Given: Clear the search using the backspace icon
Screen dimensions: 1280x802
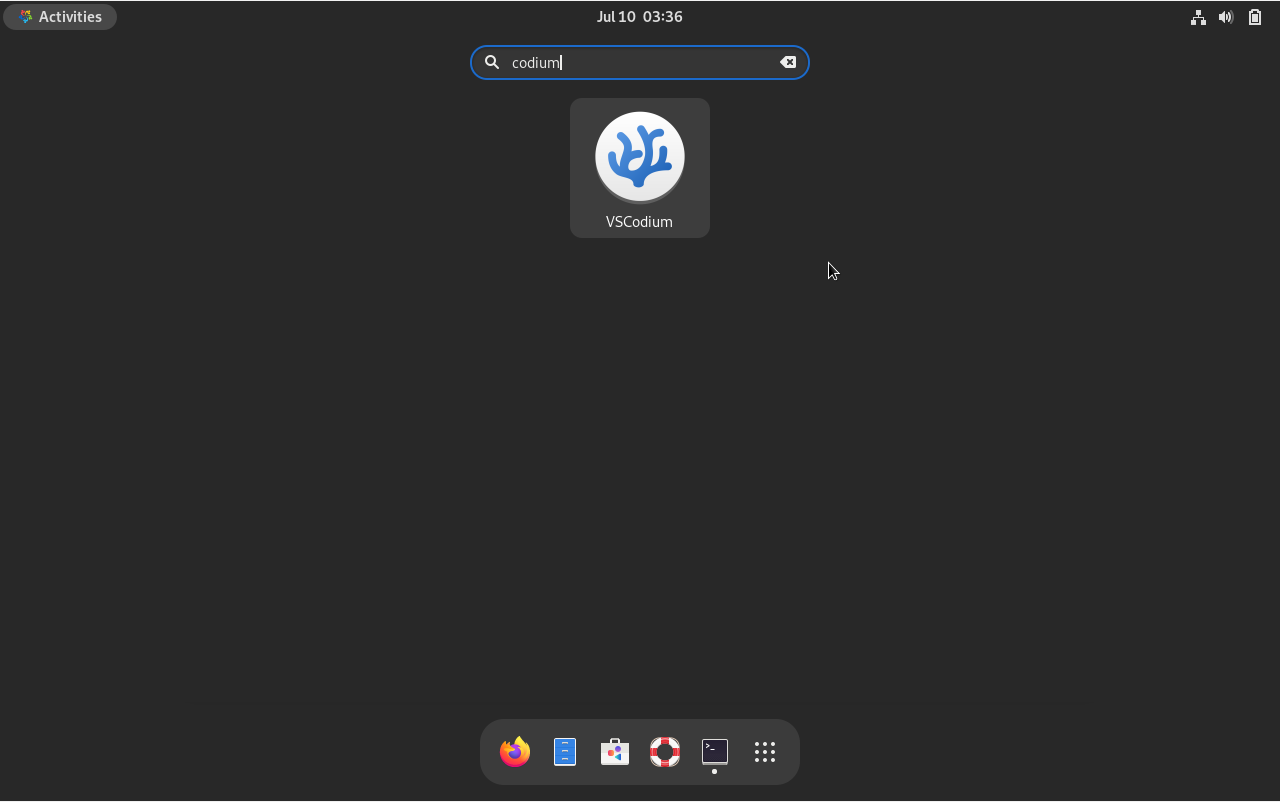Looking at the screenshot, I should 788,62.
